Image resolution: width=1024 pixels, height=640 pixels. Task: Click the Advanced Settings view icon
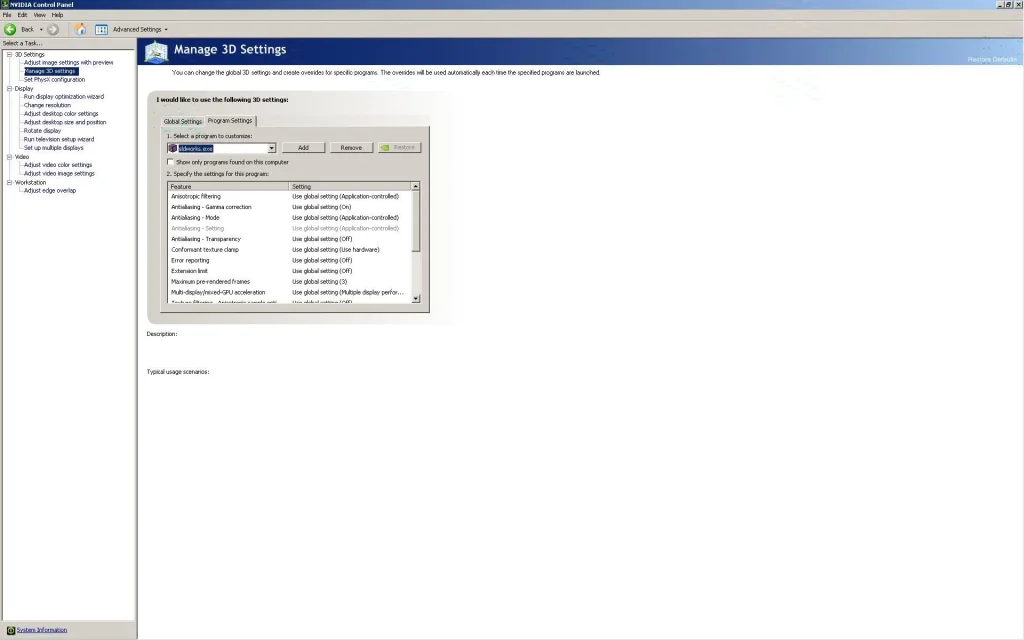tap(101, 29)
